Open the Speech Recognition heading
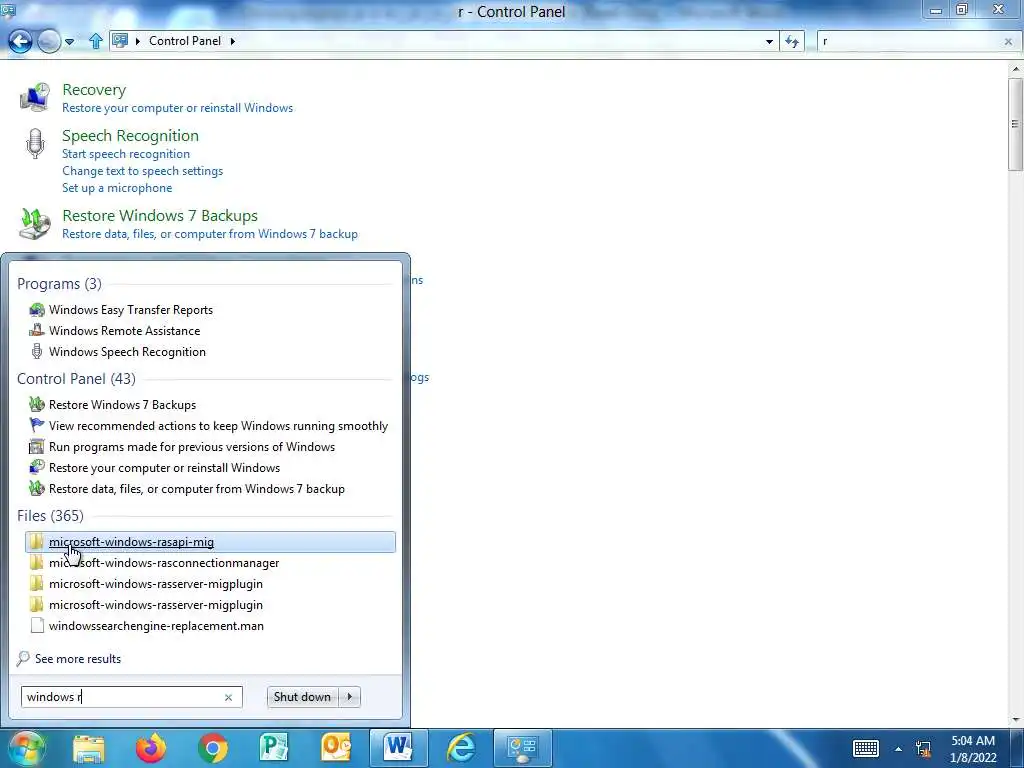 (x=131, y=135)
